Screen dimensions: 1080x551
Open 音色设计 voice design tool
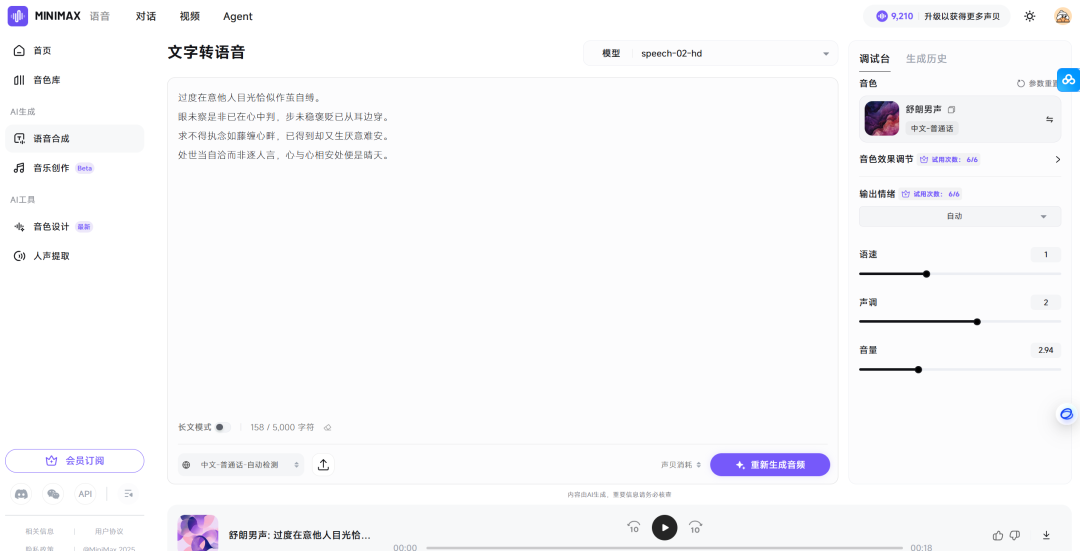coord(74,227)
